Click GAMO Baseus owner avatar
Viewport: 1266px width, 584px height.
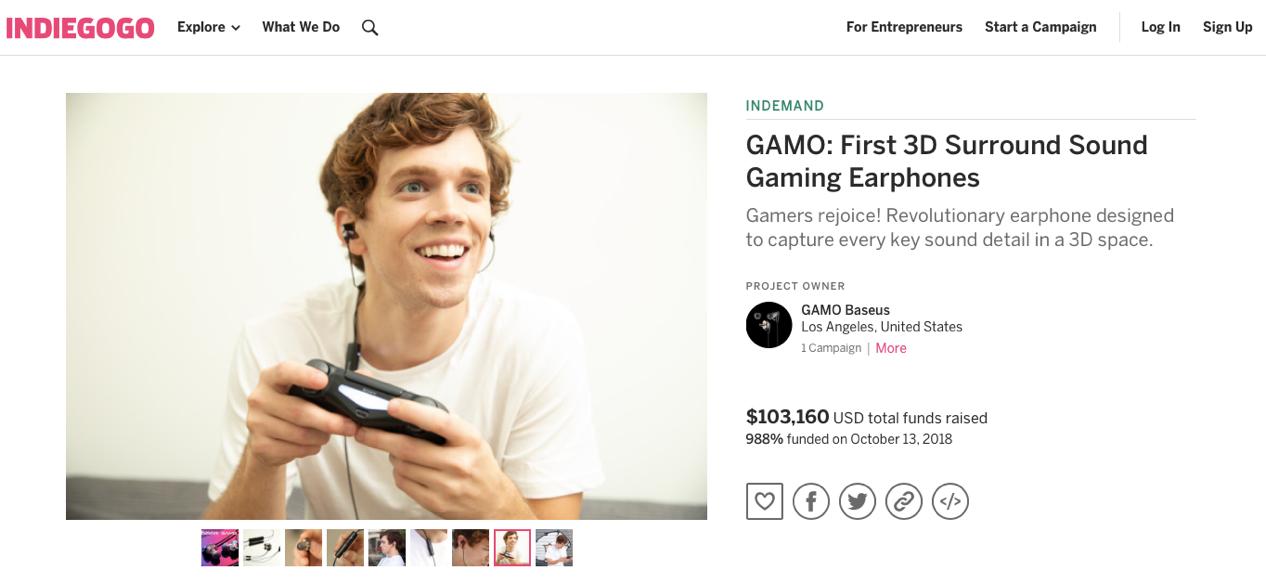coord(769,325)
